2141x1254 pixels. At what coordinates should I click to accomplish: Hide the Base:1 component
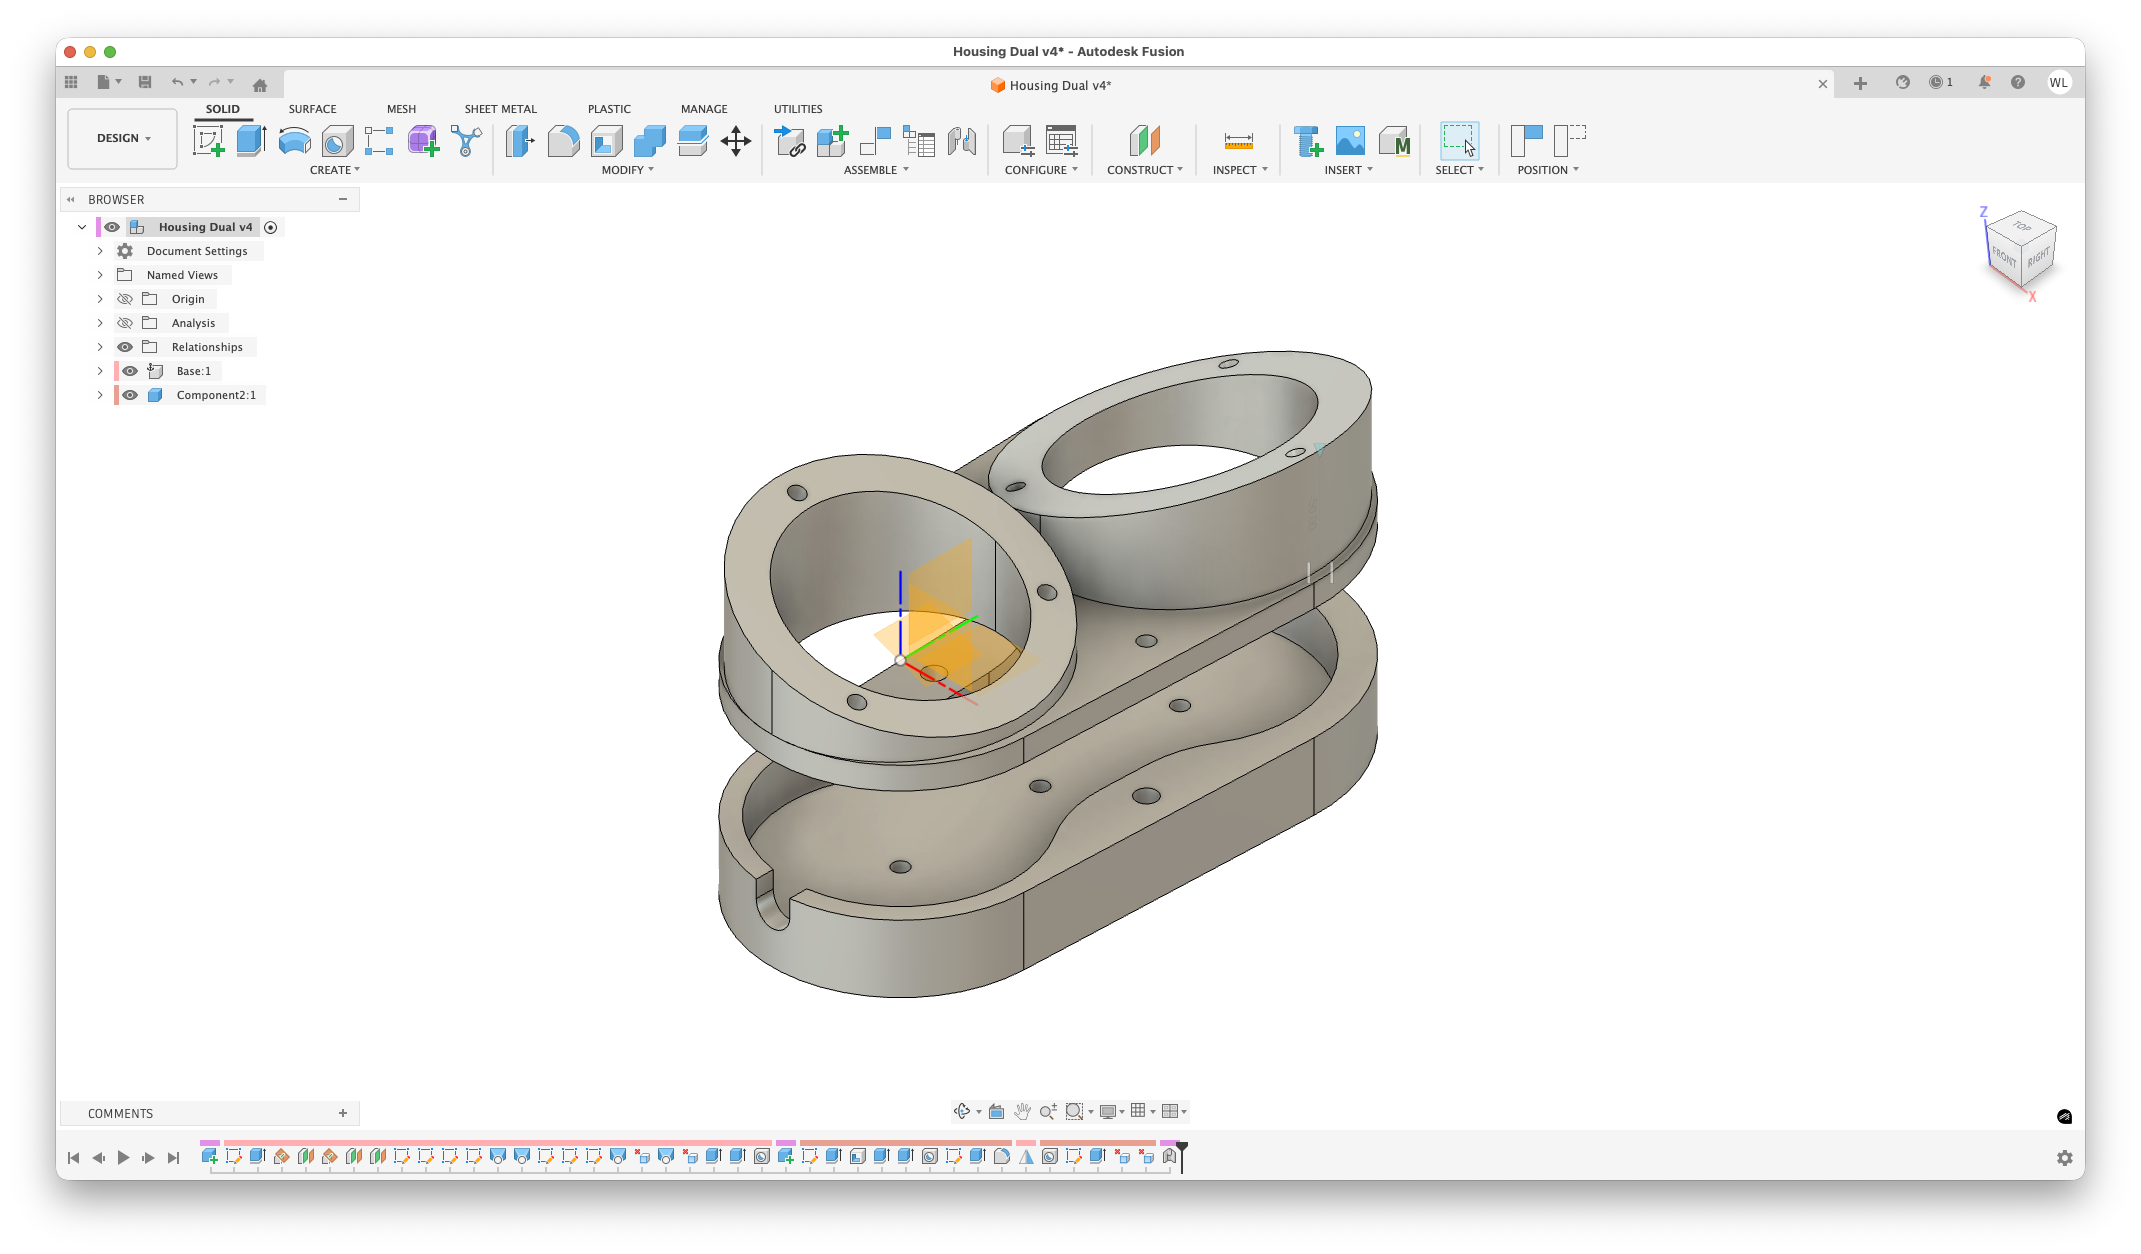point(130,371)
